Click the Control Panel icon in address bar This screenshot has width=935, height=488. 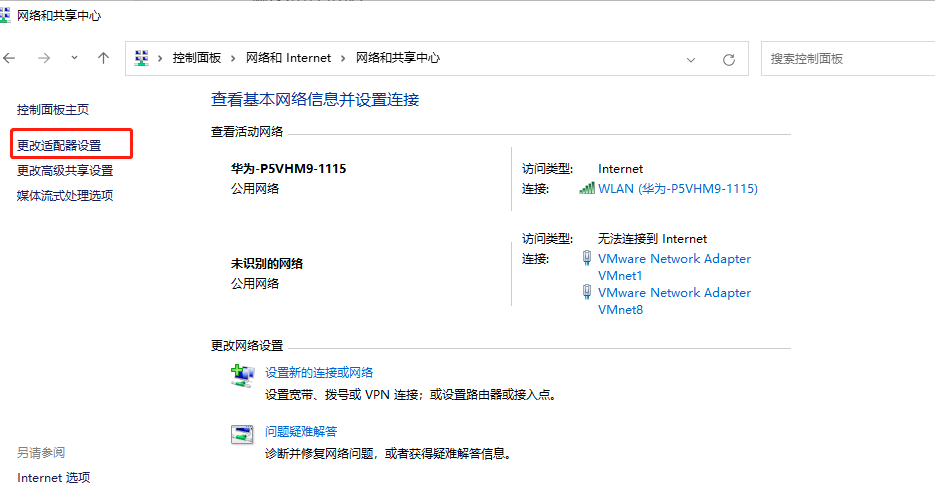[141, 58]
